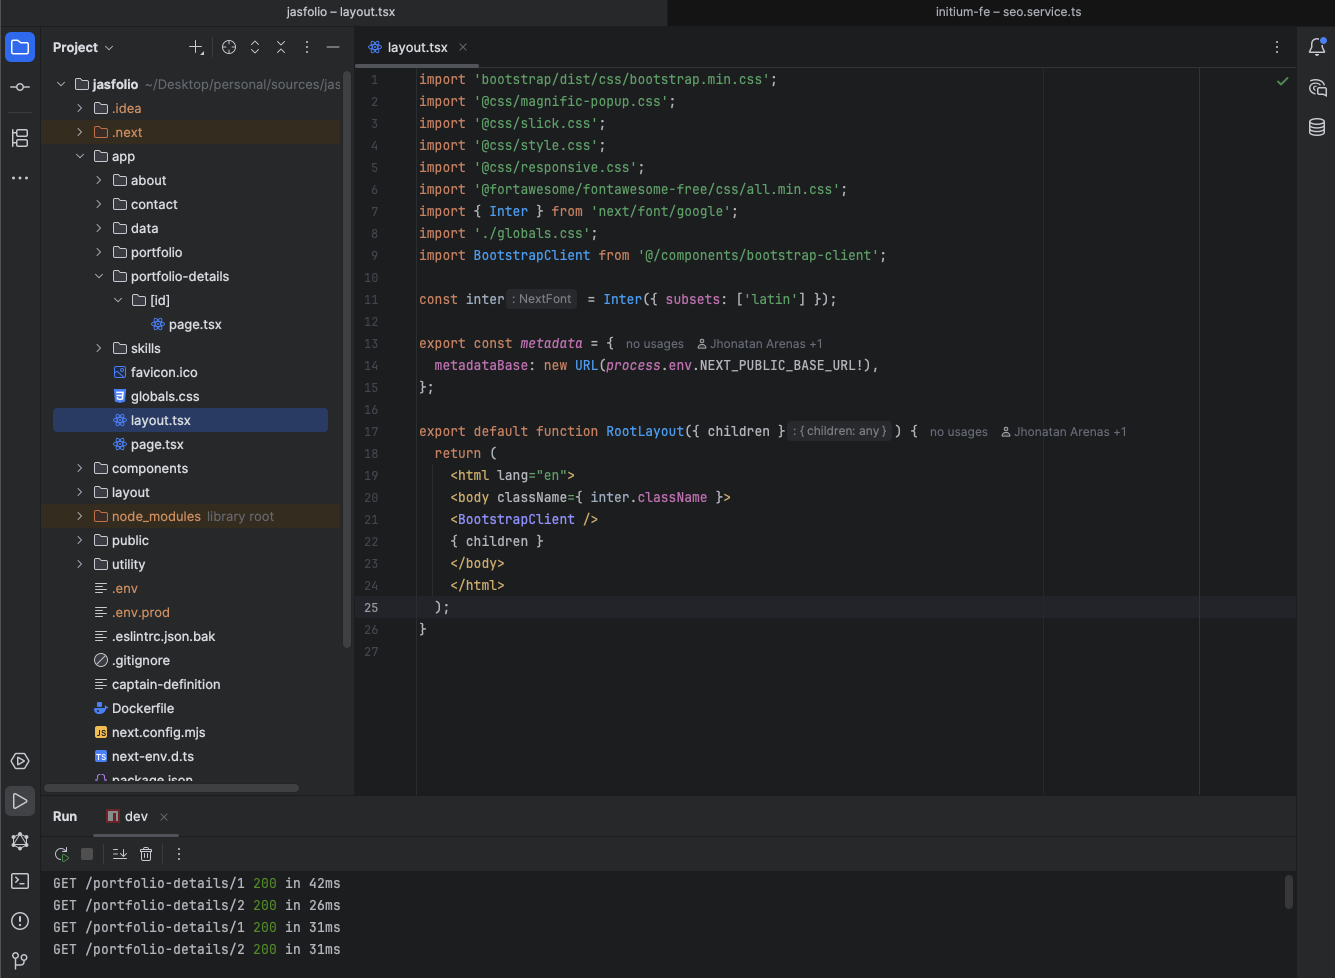Image resolution: width=1335 pixels, height=978 pixels.
Task: Open the Project view dropdown
Action: (83, 47)
